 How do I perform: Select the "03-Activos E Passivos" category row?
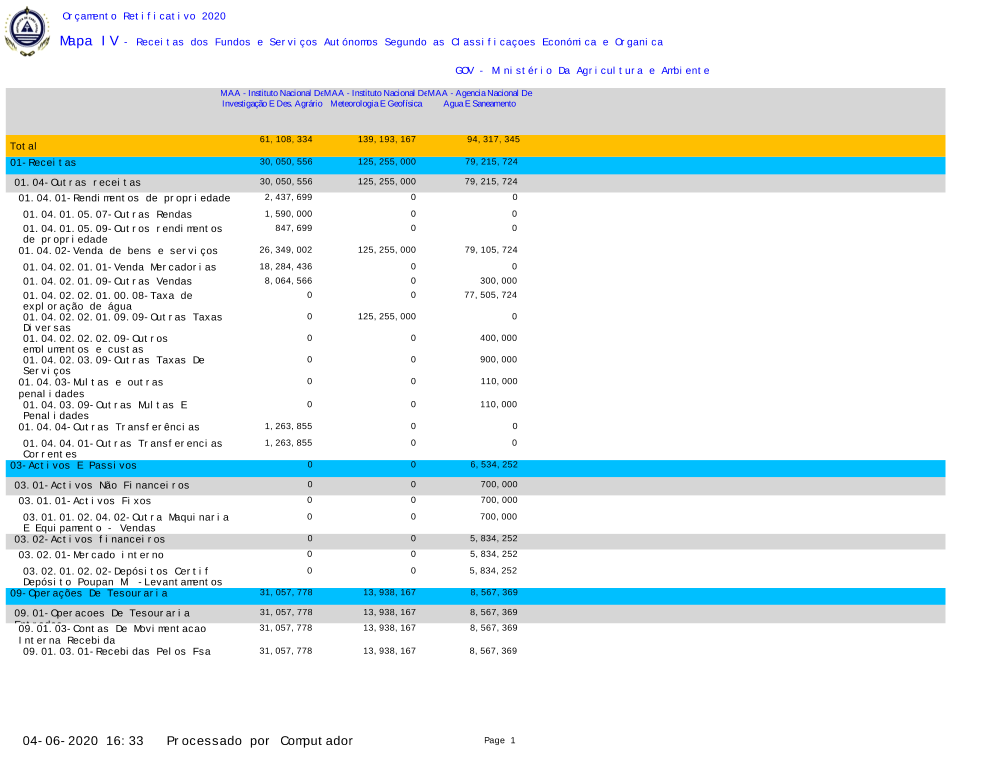(x=73, y=466)
